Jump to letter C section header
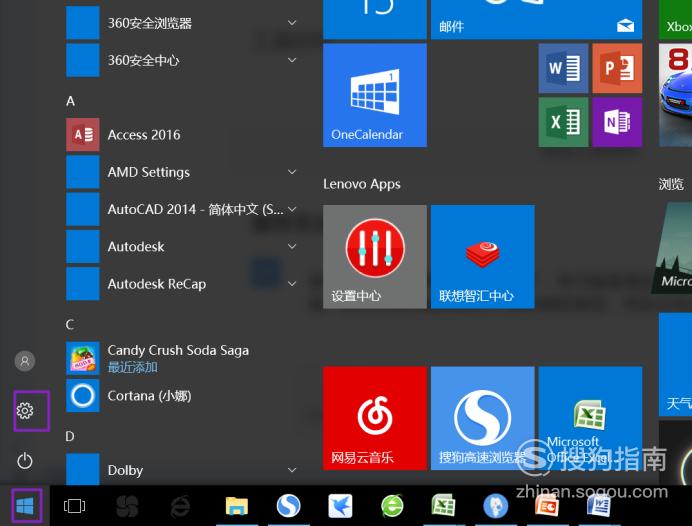 point(70,325)
